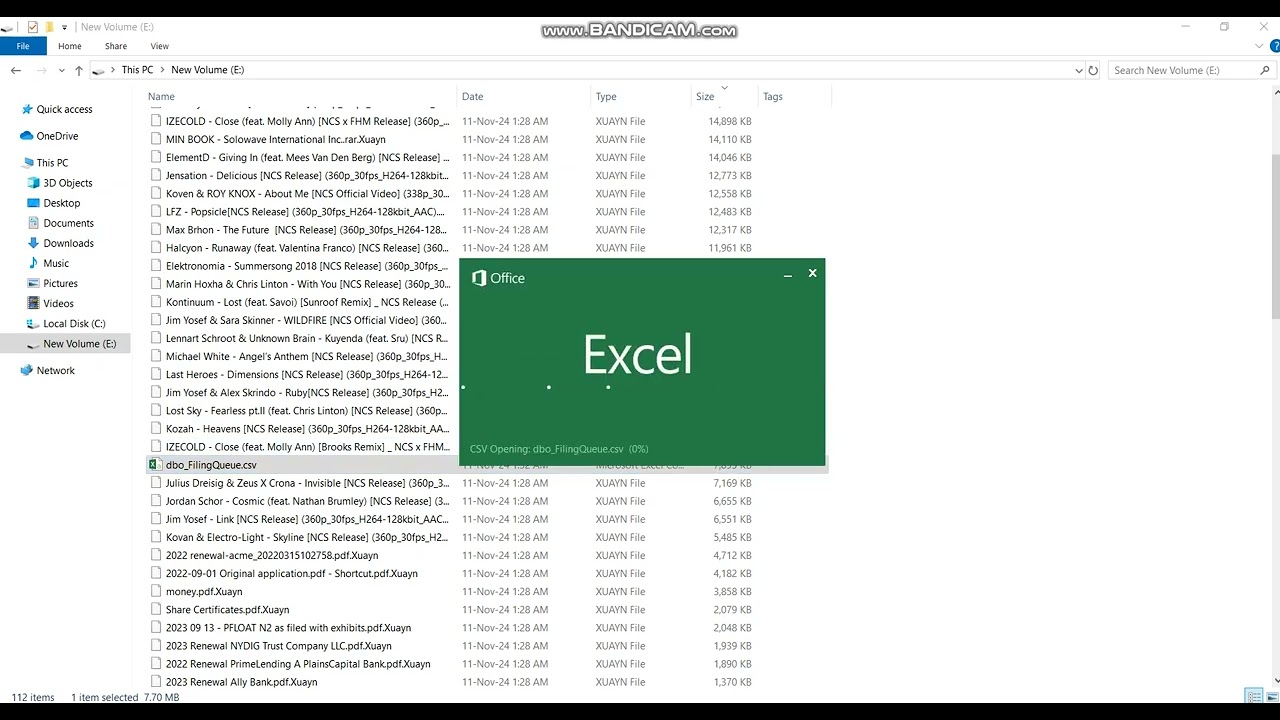Open the Videos folder icon

(33, 303)
